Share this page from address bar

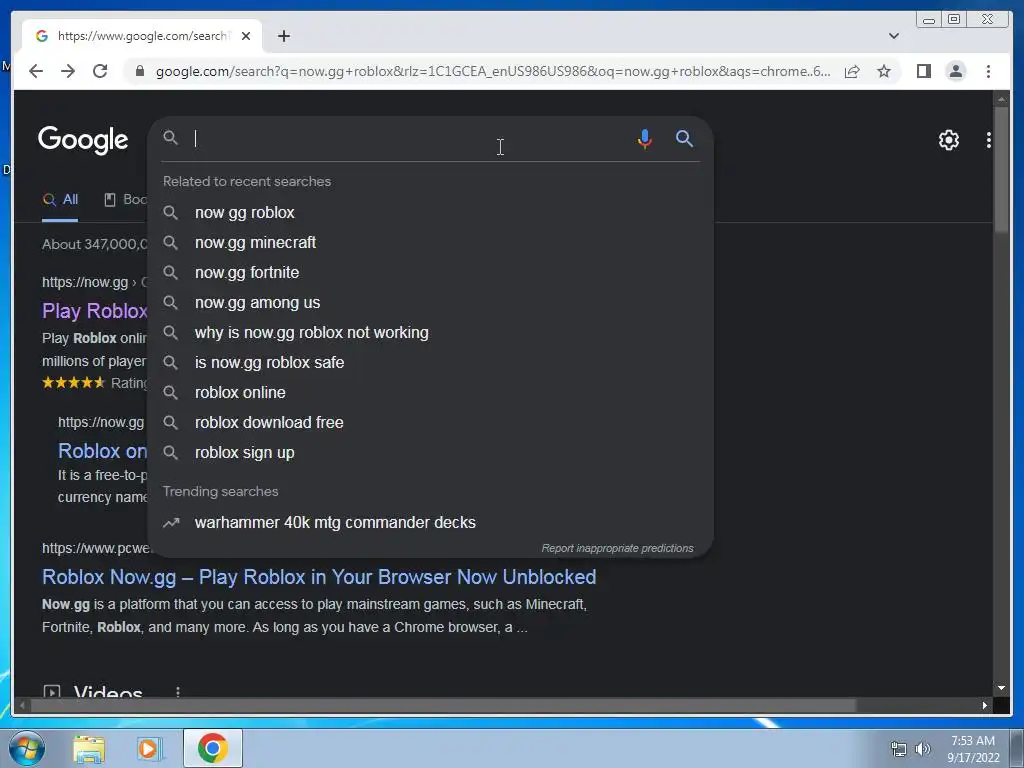pyautogui.click(x=852, y=71)
